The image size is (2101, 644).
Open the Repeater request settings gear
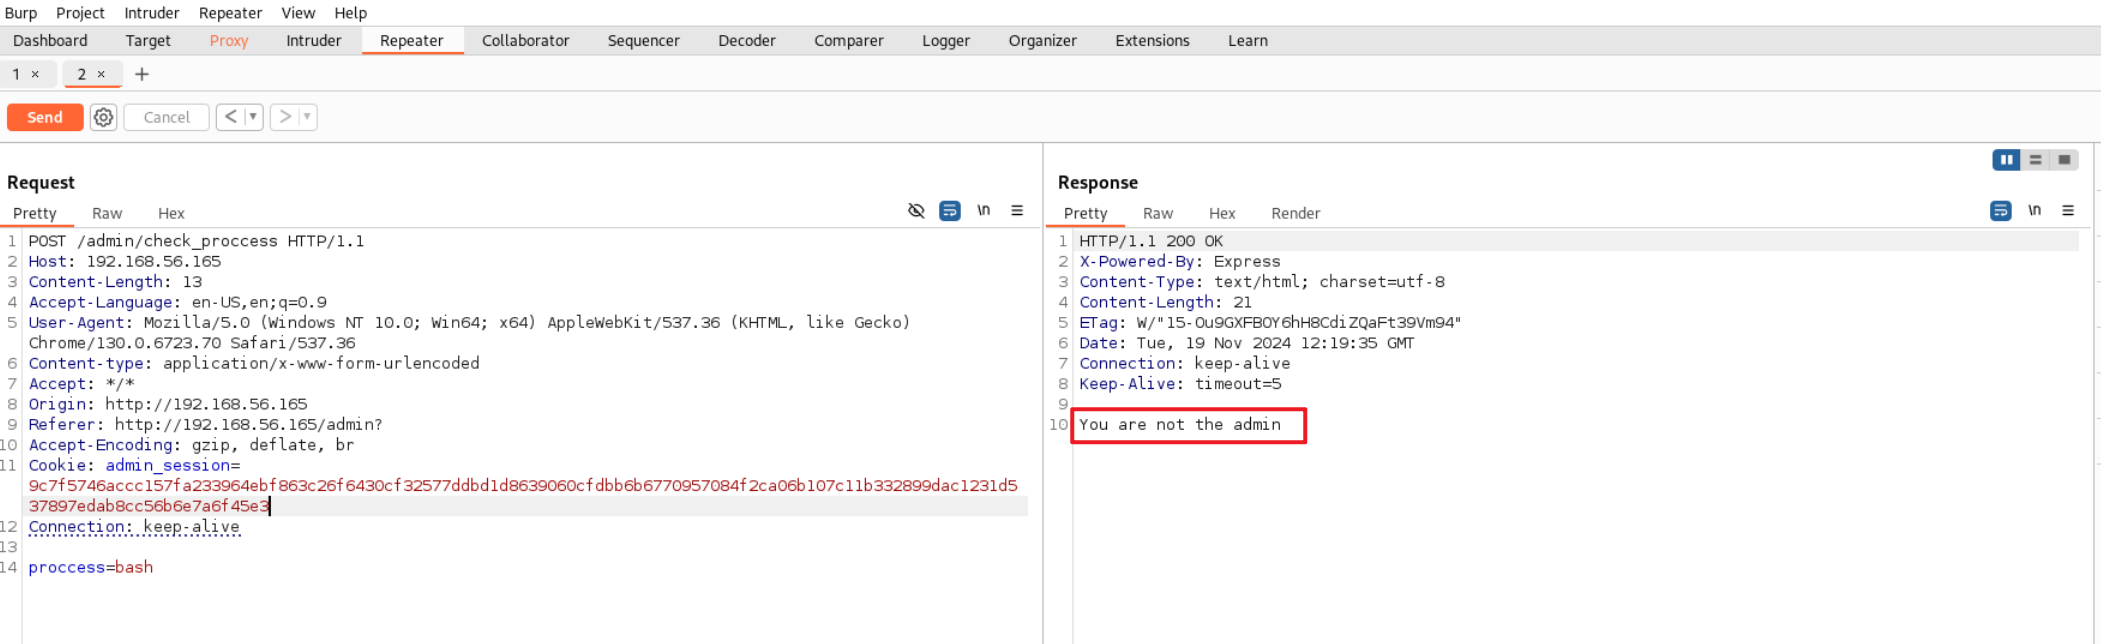coord(103,117)
